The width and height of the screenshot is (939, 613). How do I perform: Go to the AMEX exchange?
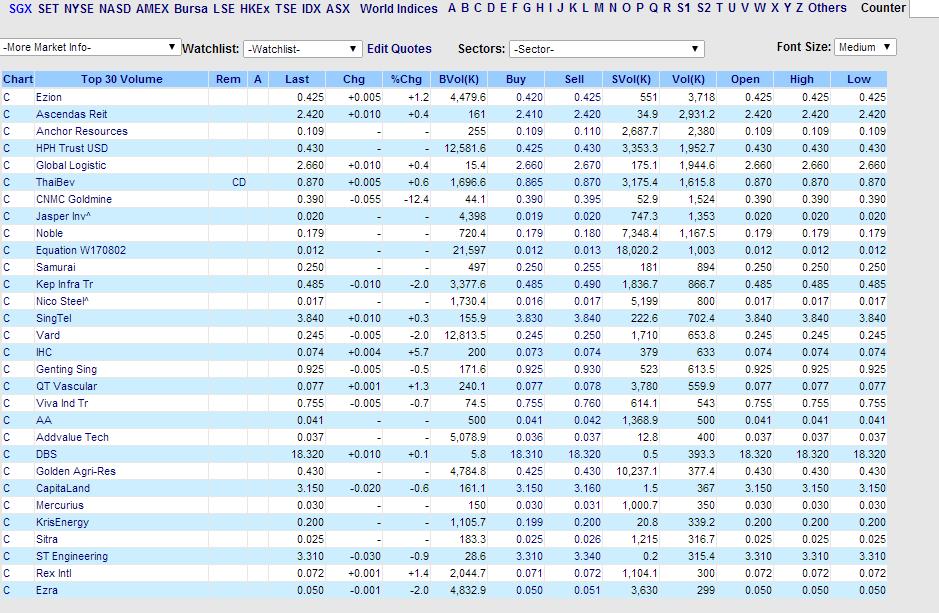pyautogui.click(x=152, y=8)
